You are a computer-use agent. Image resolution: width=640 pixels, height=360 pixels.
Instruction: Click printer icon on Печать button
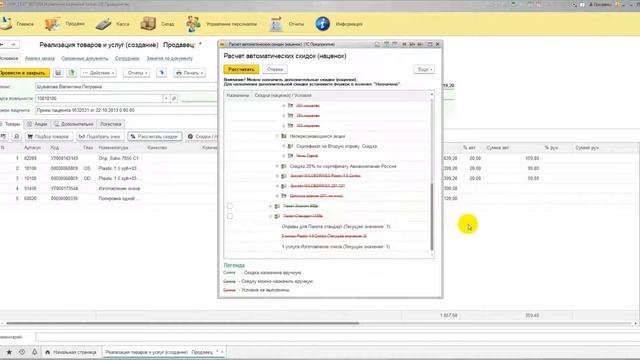[178, 73]
